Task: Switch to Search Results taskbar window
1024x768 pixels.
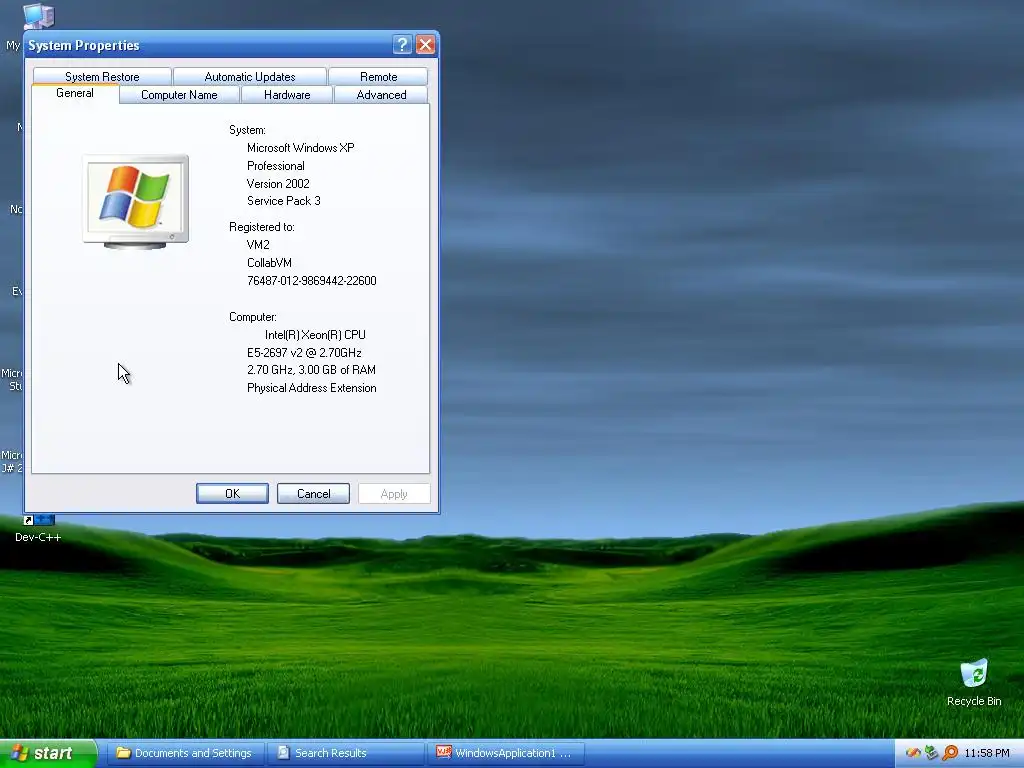Action: pos(346,753)
